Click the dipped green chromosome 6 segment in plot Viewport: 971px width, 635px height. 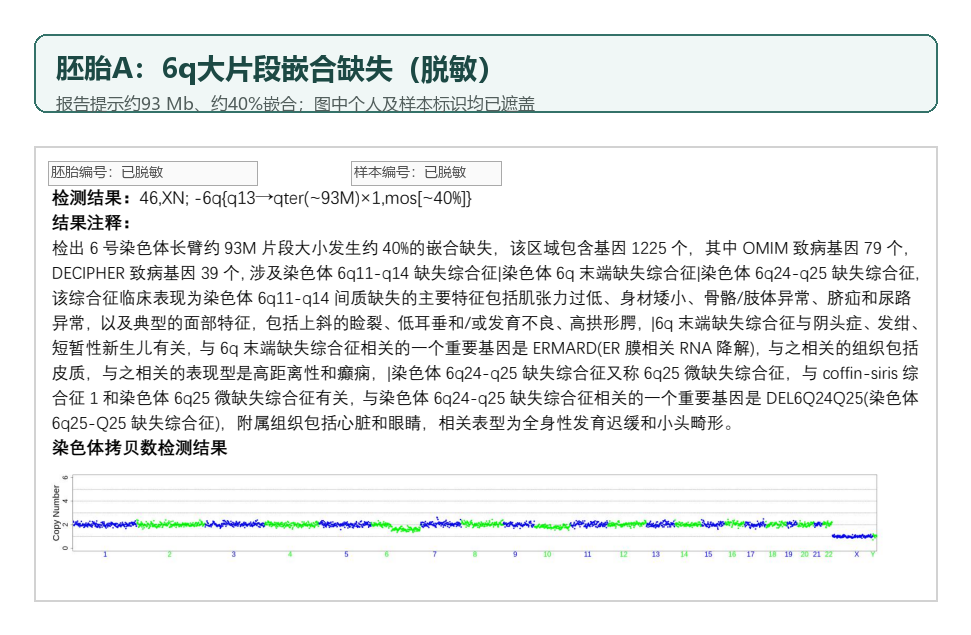(406, 530)
